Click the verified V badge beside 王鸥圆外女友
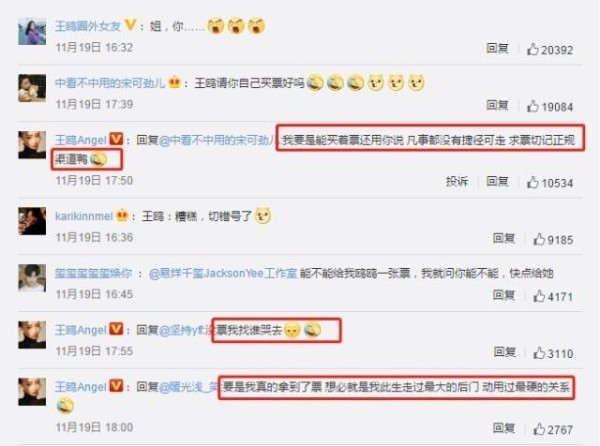 coord(130,25)
